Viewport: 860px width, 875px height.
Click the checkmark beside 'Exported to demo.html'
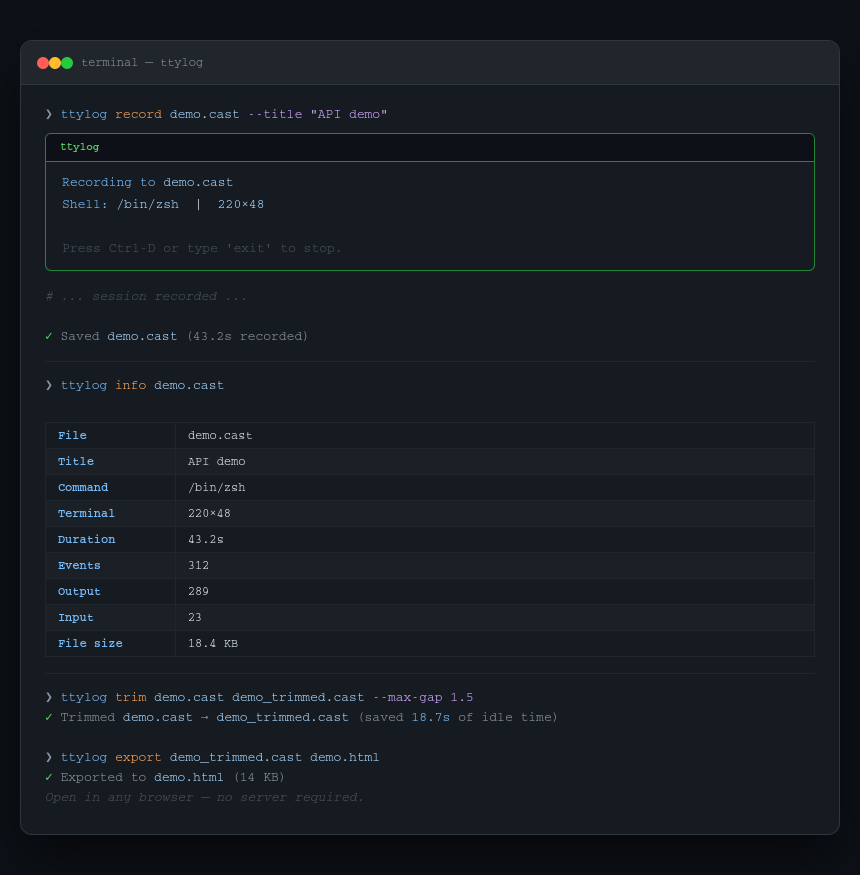pyautogui.click(x=49, y=777)
